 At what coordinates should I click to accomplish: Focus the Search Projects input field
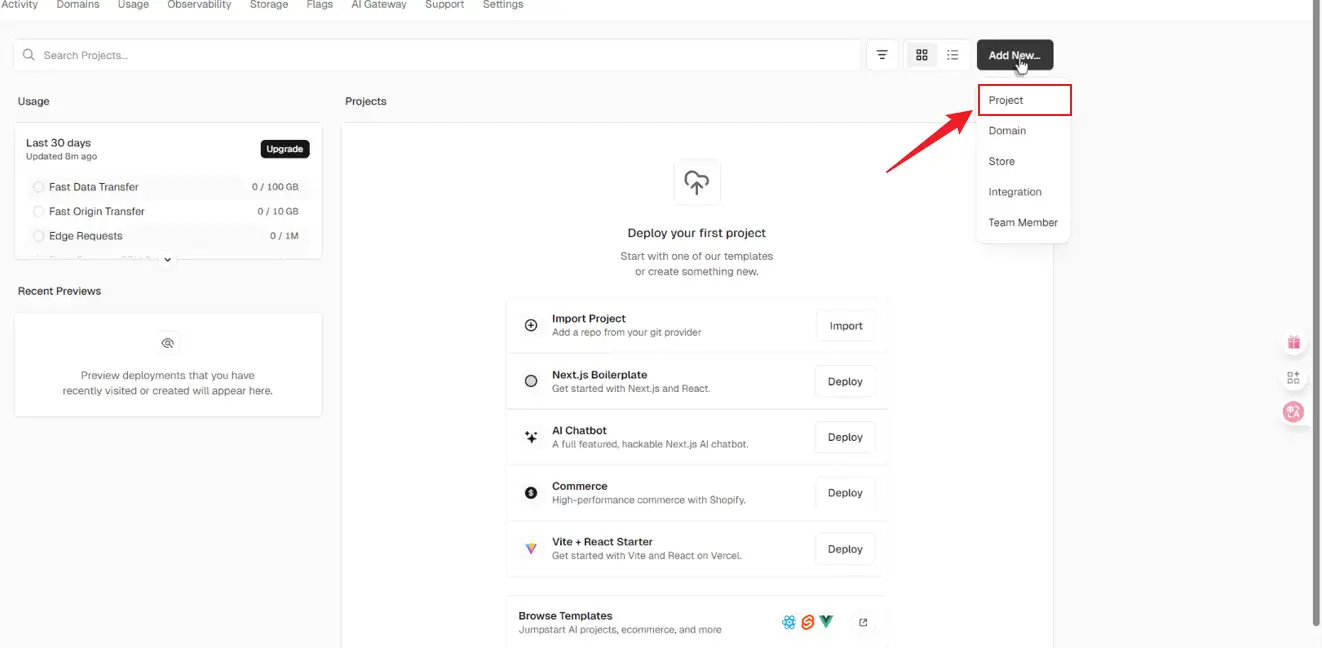[437, 55]
